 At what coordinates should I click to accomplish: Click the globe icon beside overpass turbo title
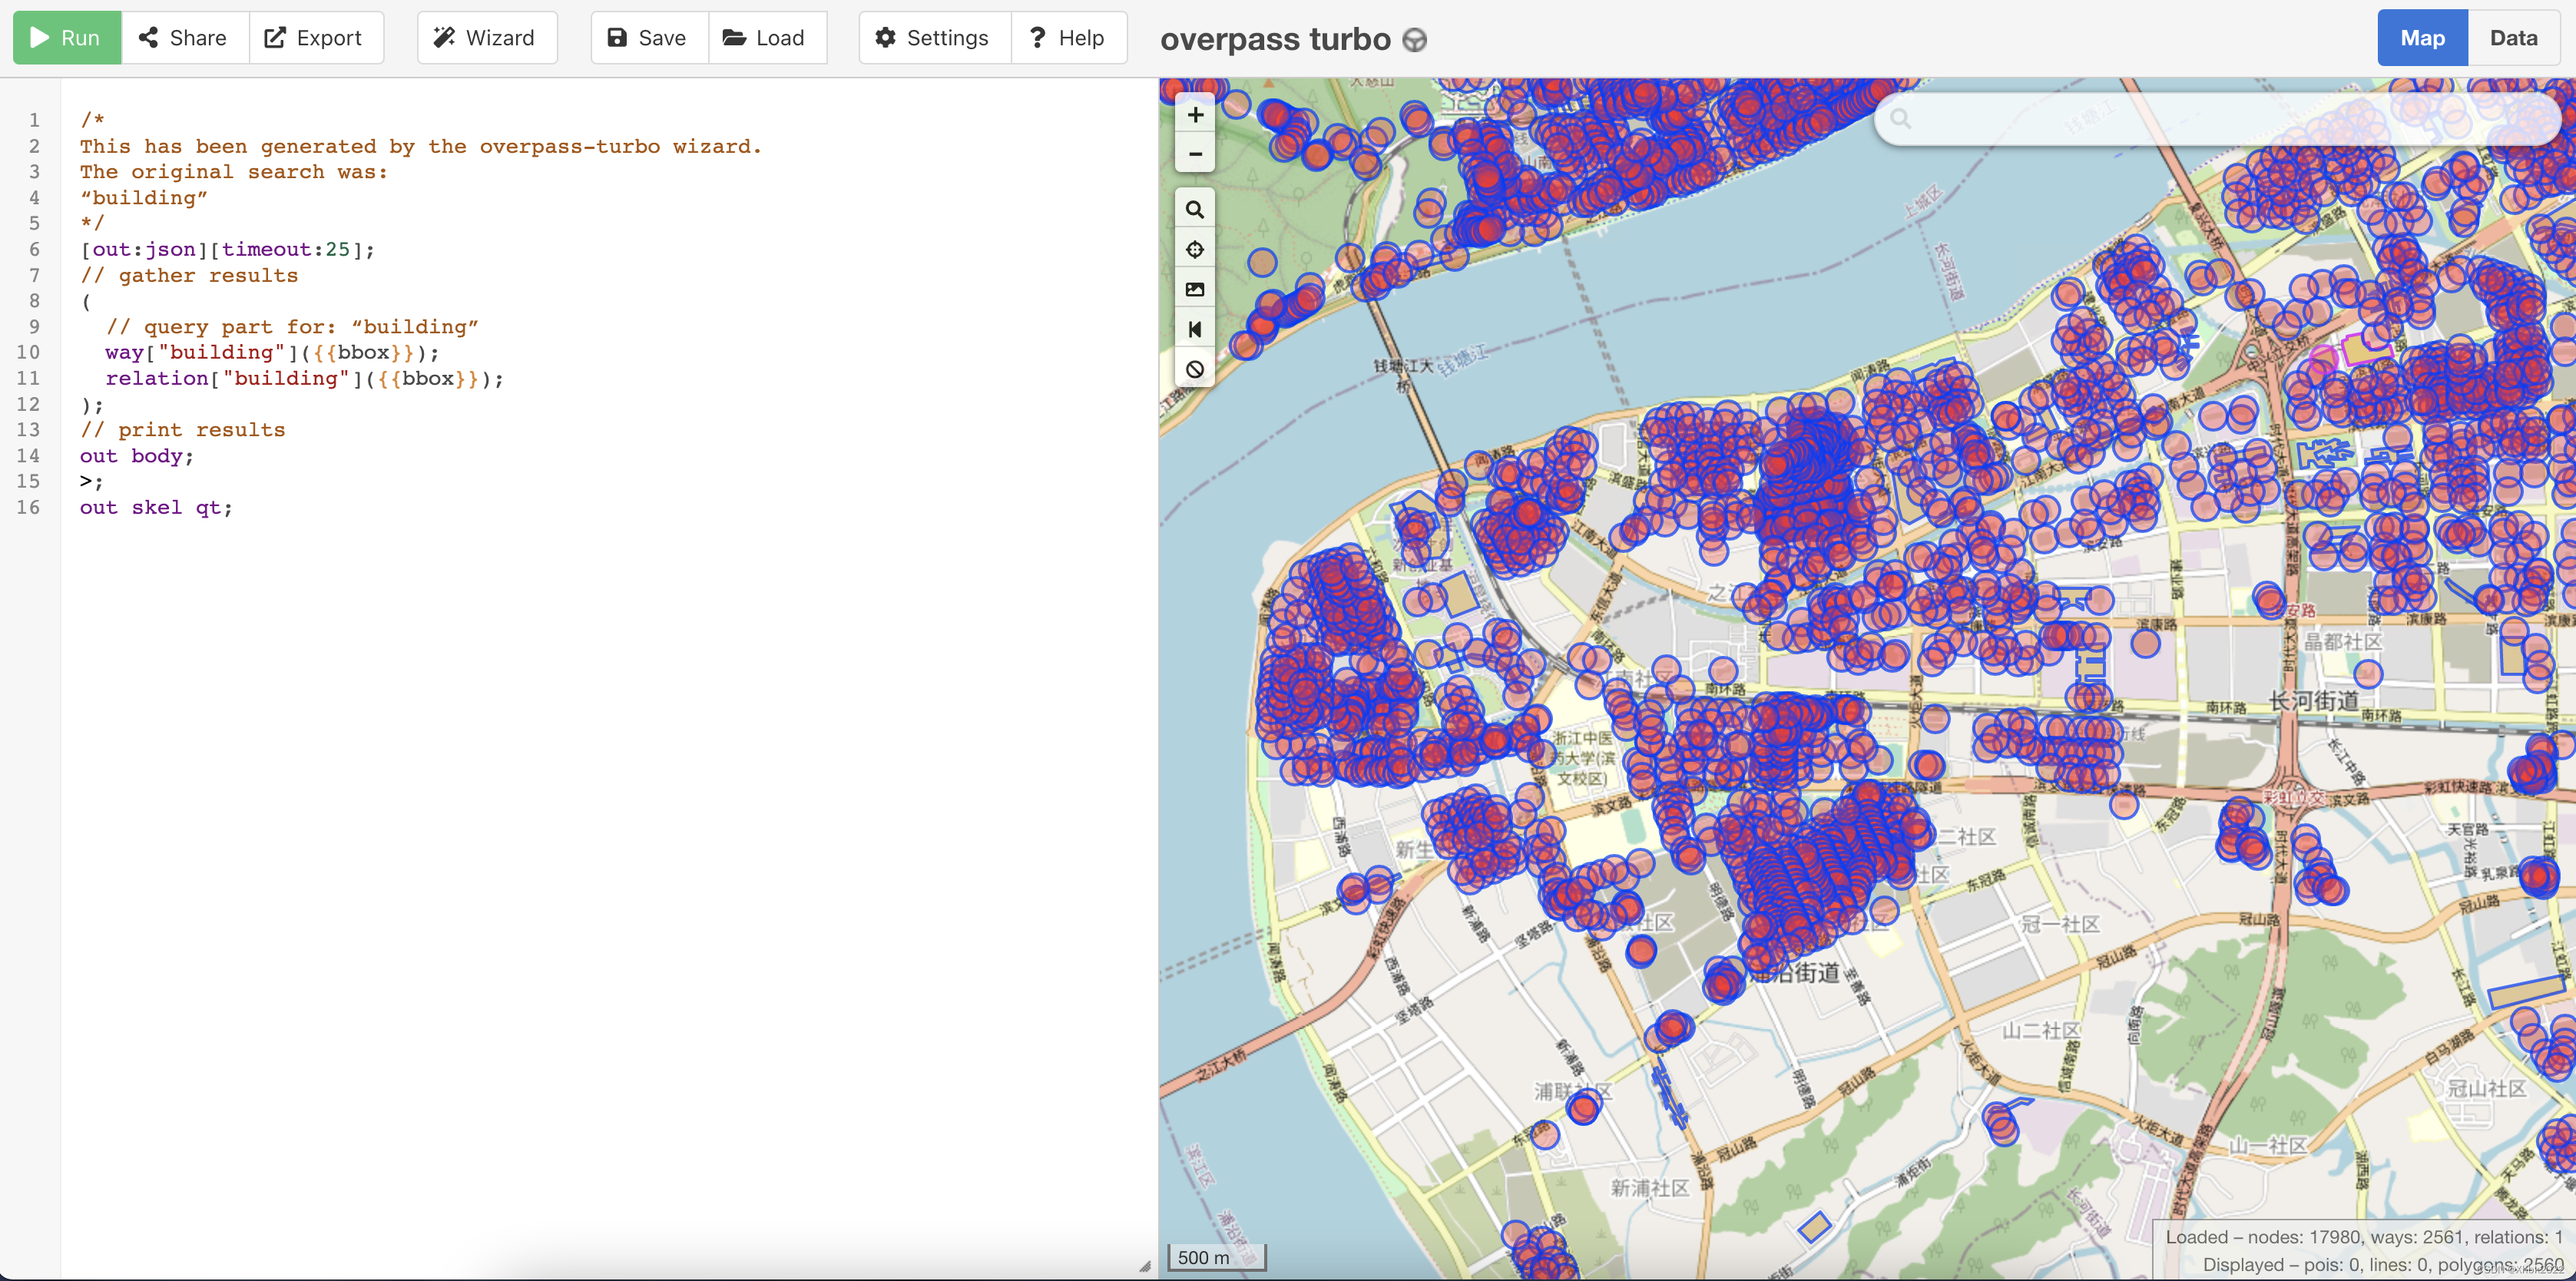1415,40
